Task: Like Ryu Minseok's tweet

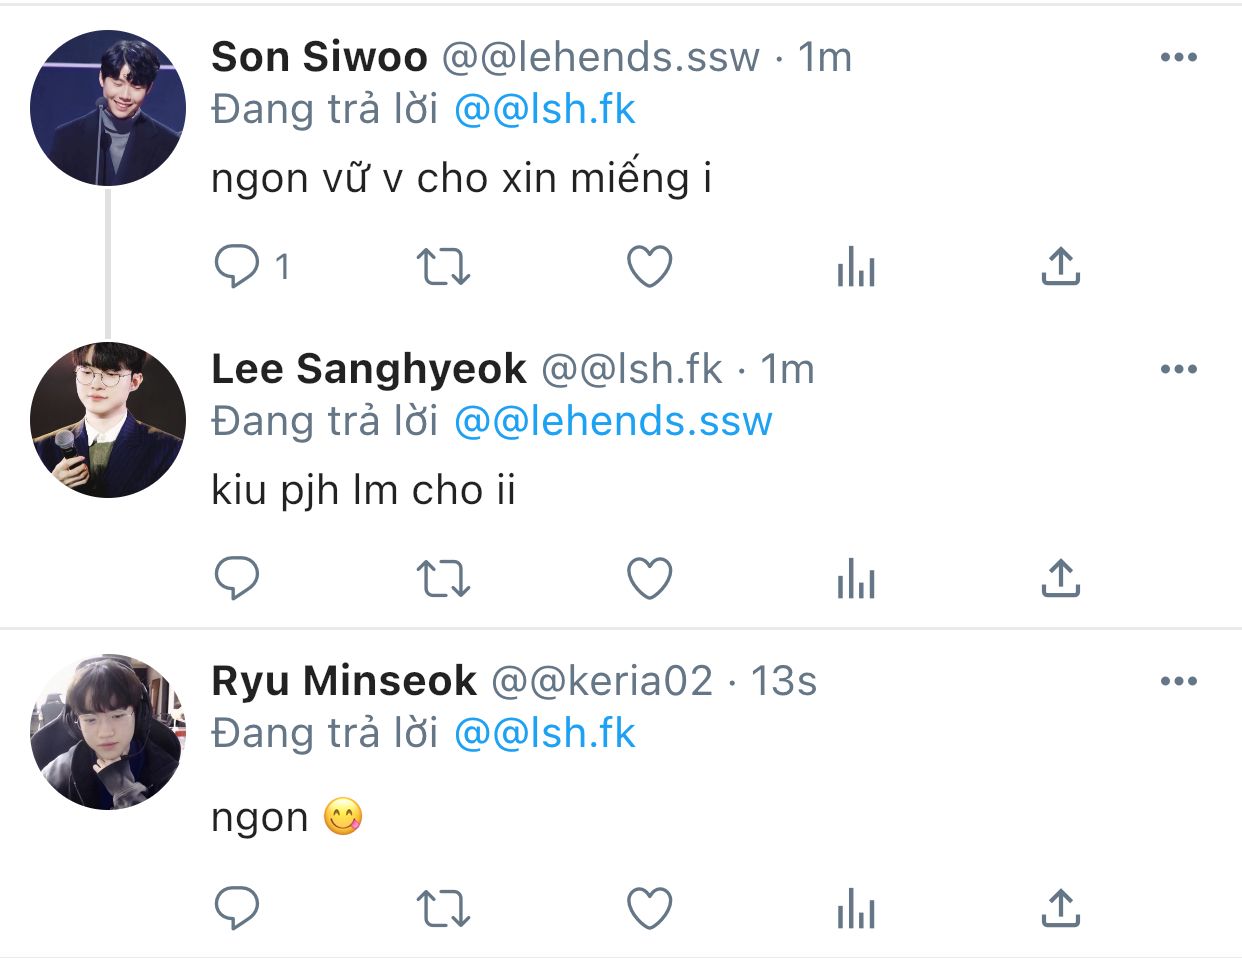Action: pyautogui.click(x=649, y=909)
